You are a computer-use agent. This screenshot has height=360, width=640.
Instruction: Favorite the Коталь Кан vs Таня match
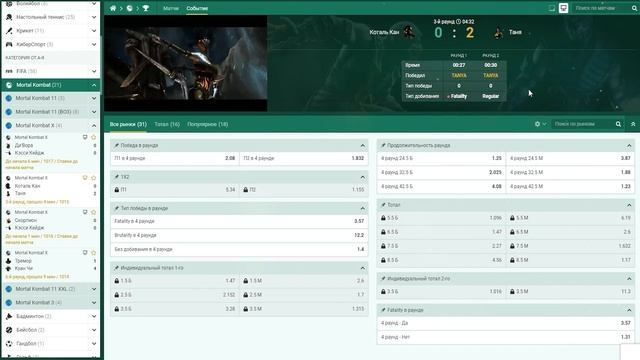click(93, 178)
